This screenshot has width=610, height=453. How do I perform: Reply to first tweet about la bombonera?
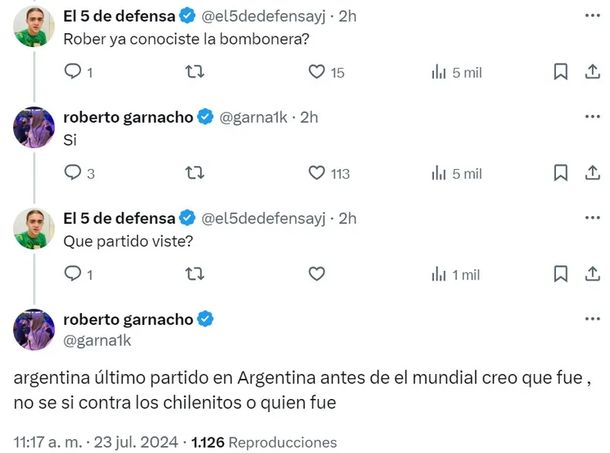pyautogui.click(x=72, y=72)
